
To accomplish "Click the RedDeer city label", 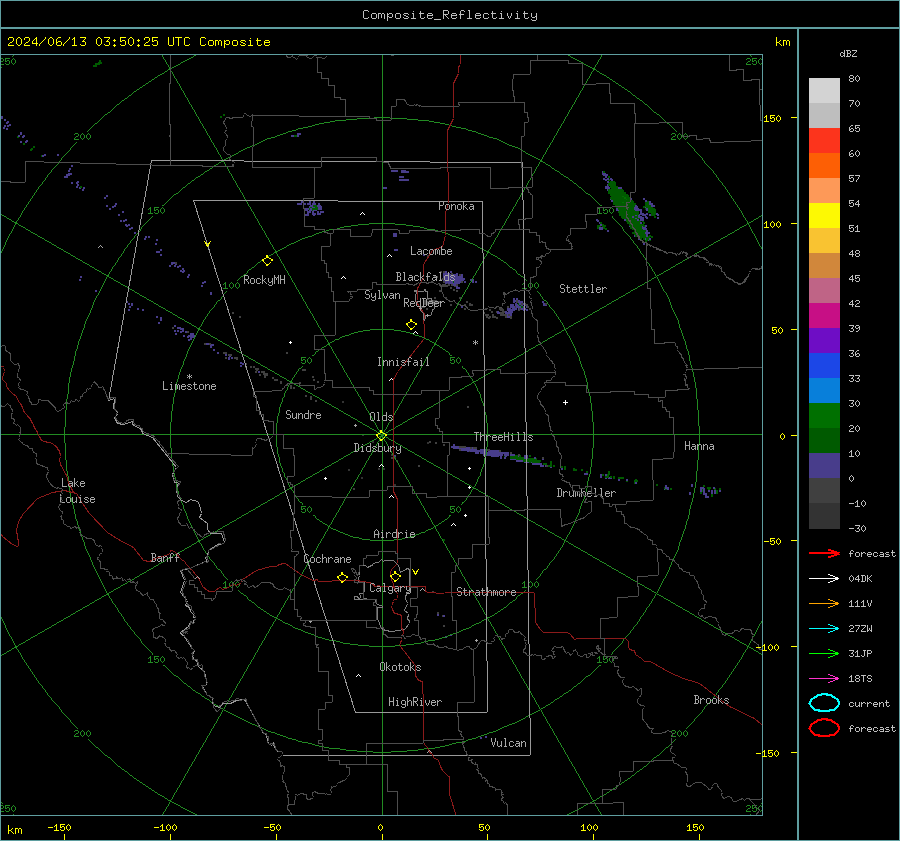I will pos(424,303).
